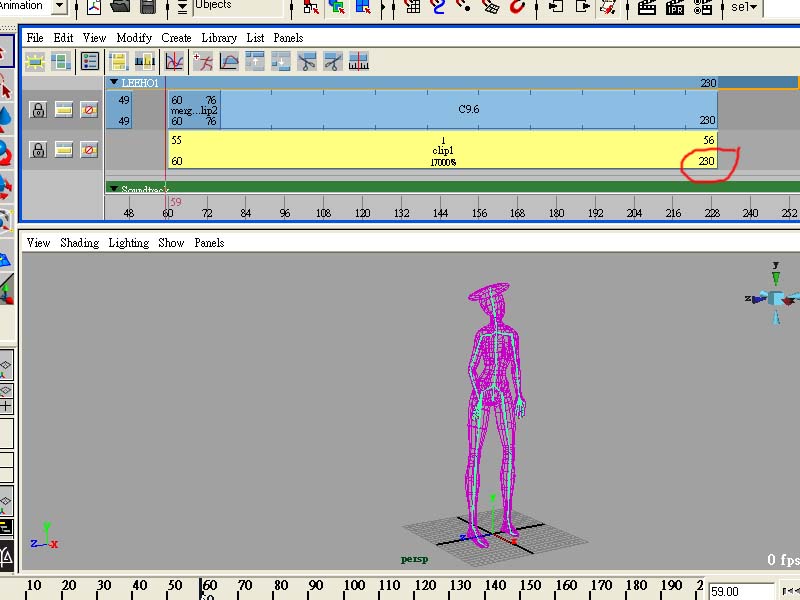Lock the merg...lip2 / C9.6 track
This screenshot has height=600, width=800.
(38, 110)
